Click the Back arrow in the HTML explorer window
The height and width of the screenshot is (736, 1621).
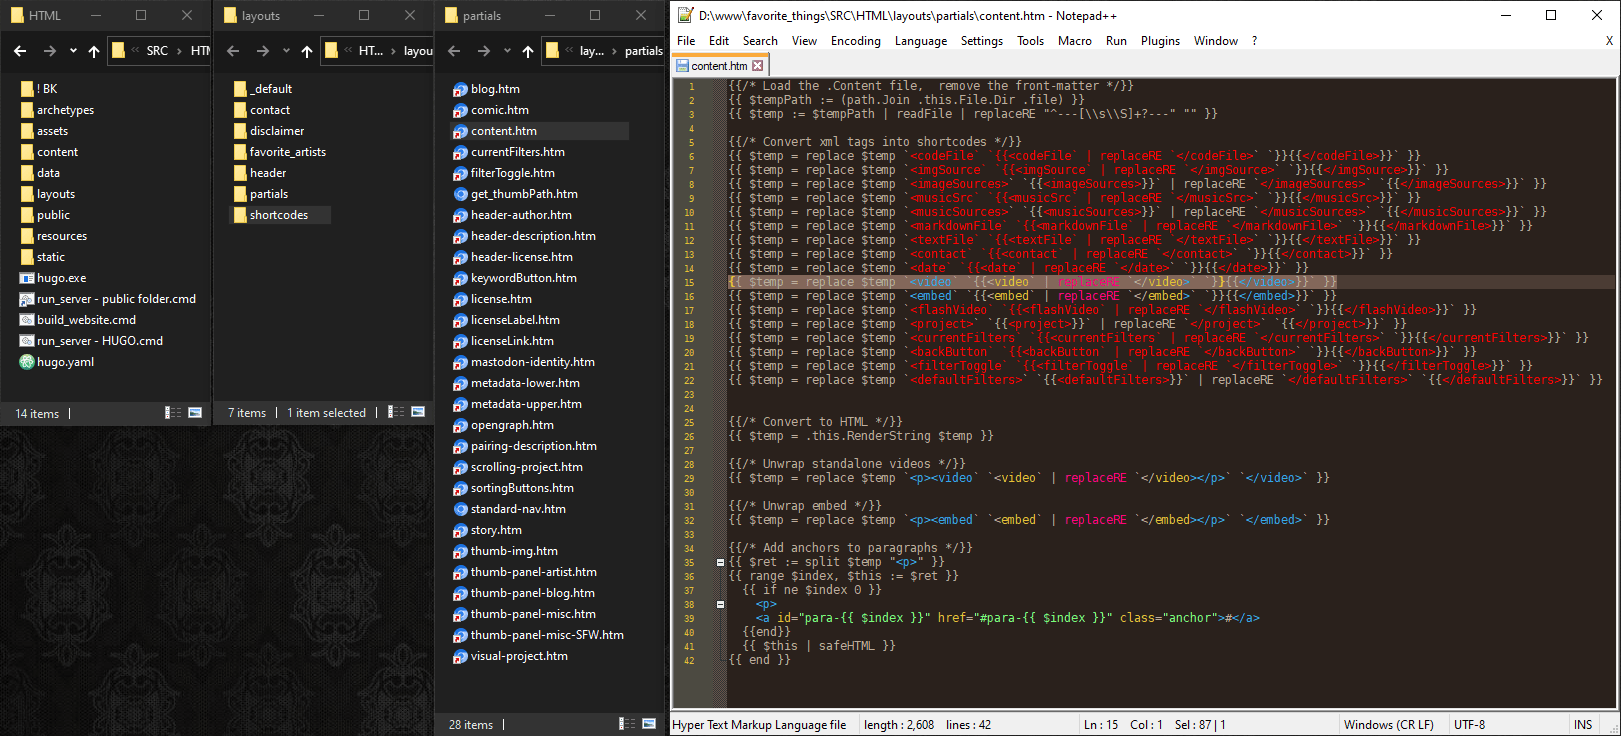pyautogui.click(x=20, y=51)
